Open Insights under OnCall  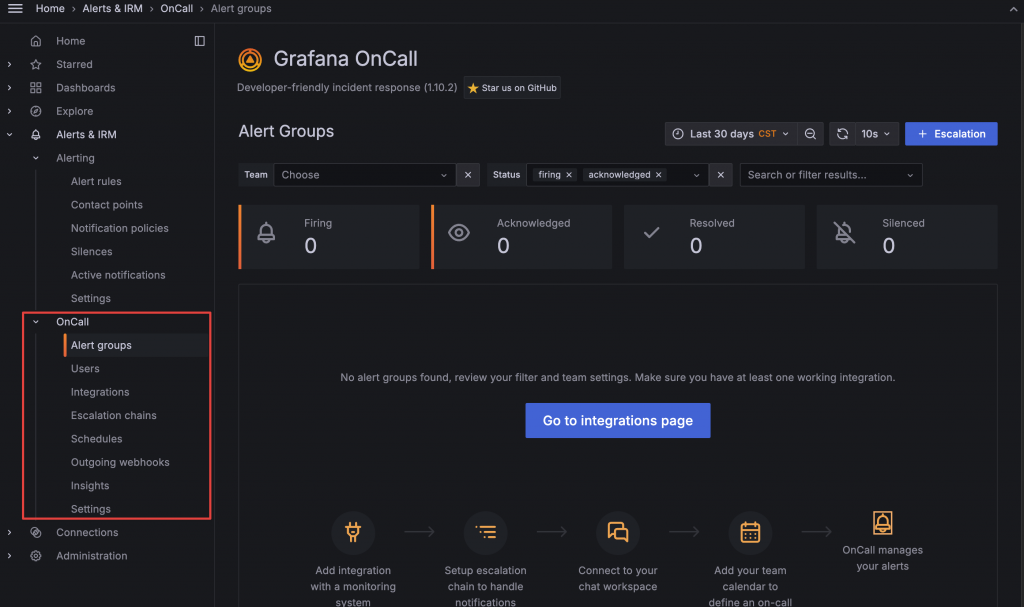[90, 486]
